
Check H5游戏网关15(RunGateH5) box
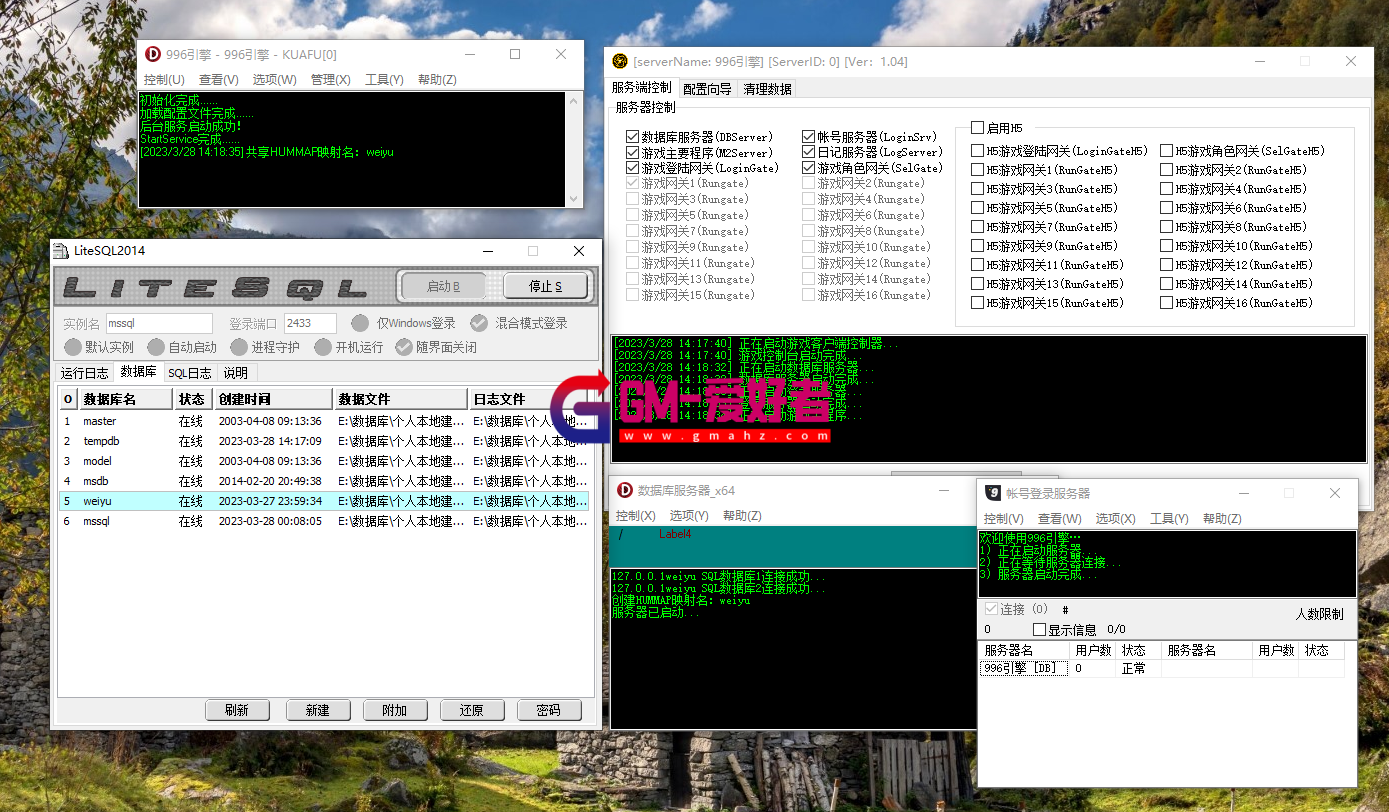pyautogui.click(x=978, y=303)
